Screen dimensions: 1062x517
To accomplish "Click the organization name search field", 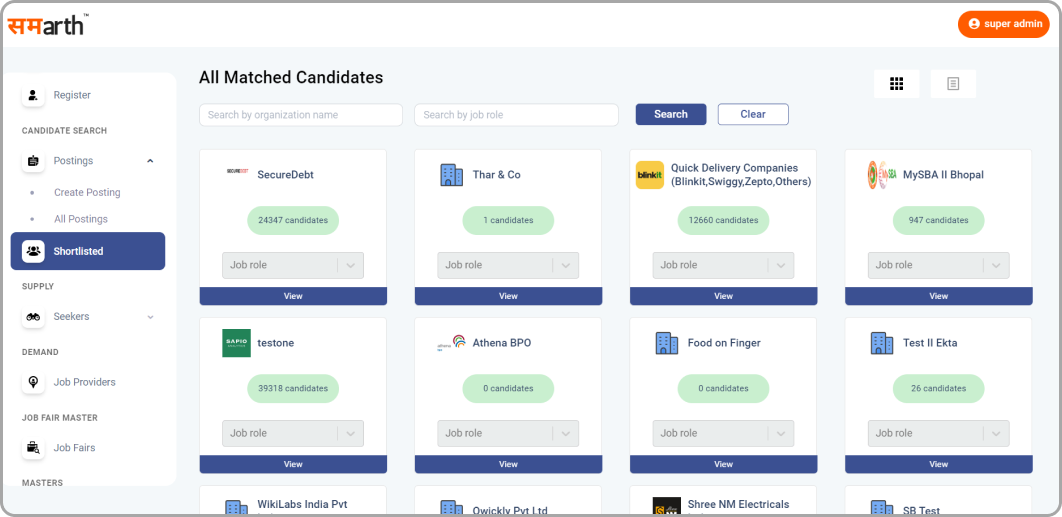I will click(300, 115).
